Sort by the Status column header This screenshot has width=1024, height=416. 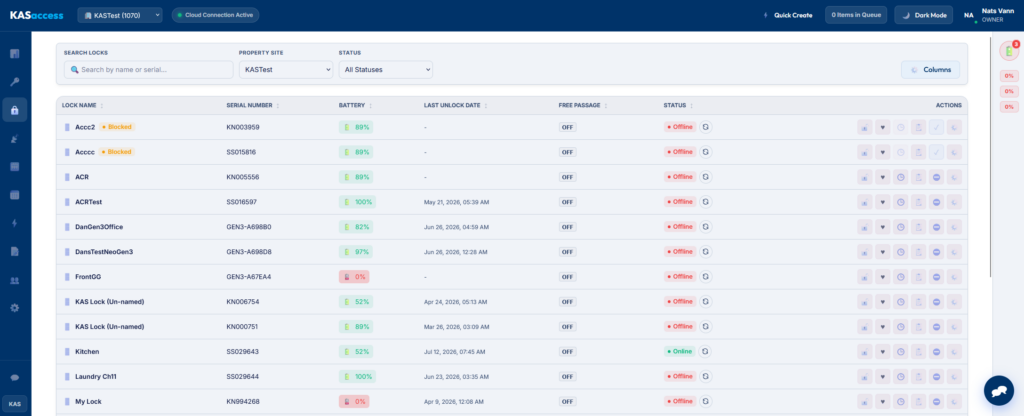(x=679, y=105)
